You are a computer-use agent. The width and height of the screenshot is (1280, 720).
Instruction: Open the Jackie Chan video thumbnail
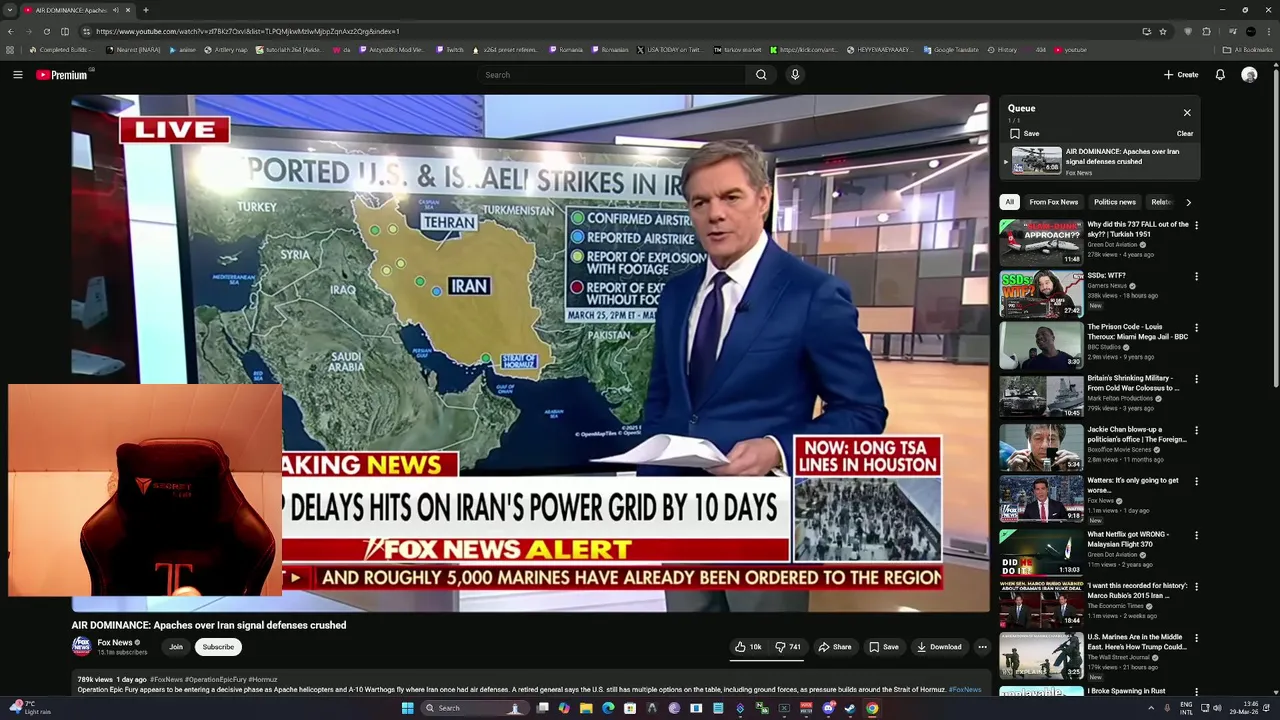[x=1041, y=448]
